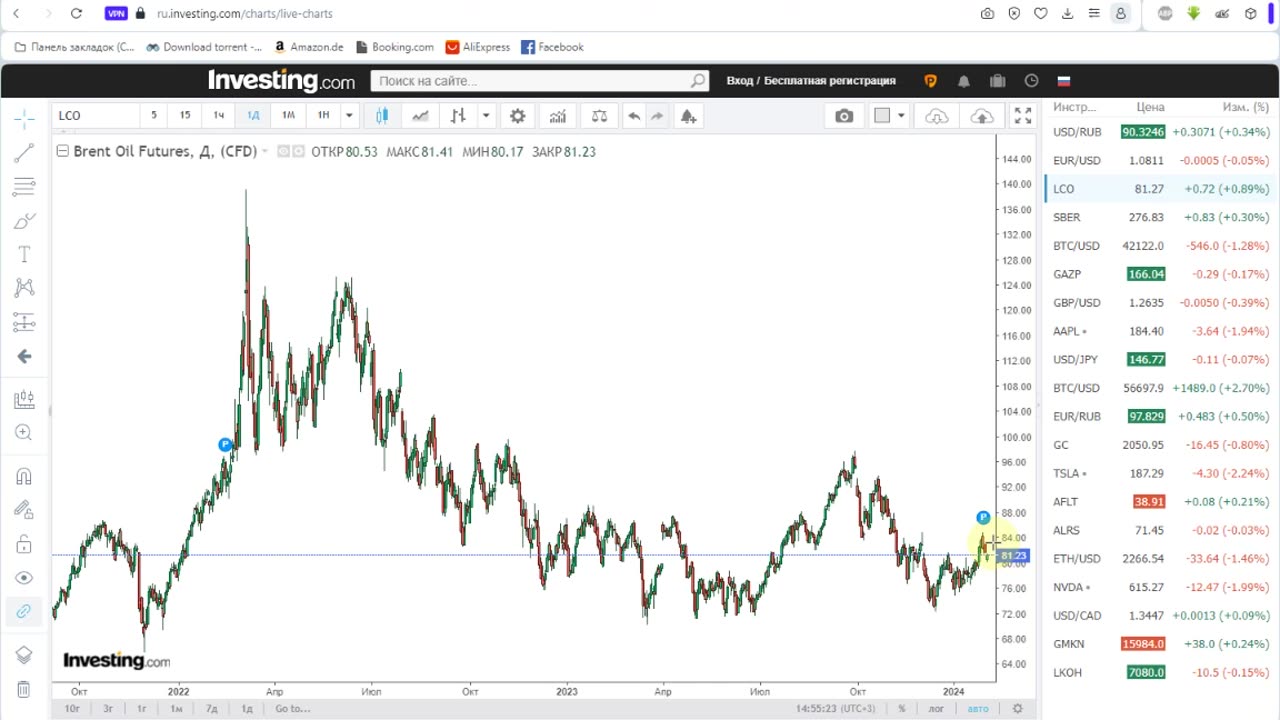Screen dimensions: 1280x720
Task: Select the text annotation tool
Action: [25, 255]
